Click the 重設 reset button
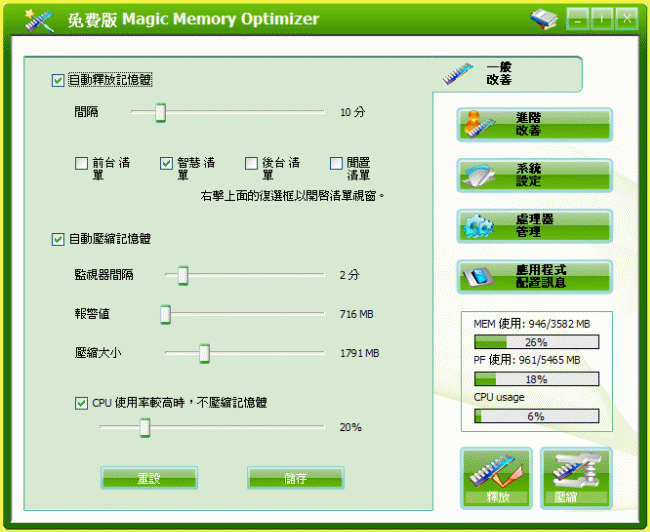Viewport: 650px width, 532px height. [148, 478]
